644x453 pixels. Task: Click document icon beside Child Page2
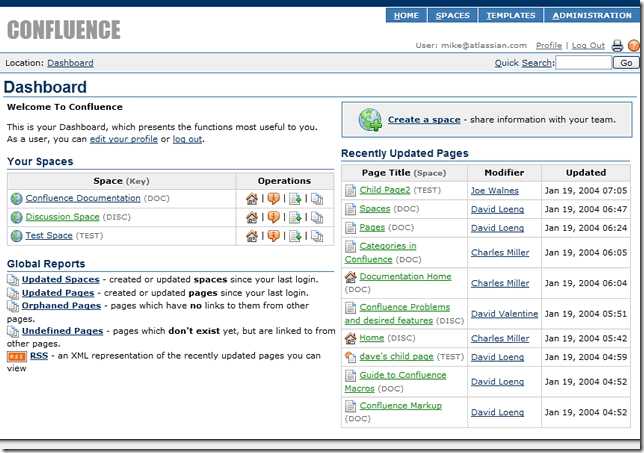coord(350,191)
